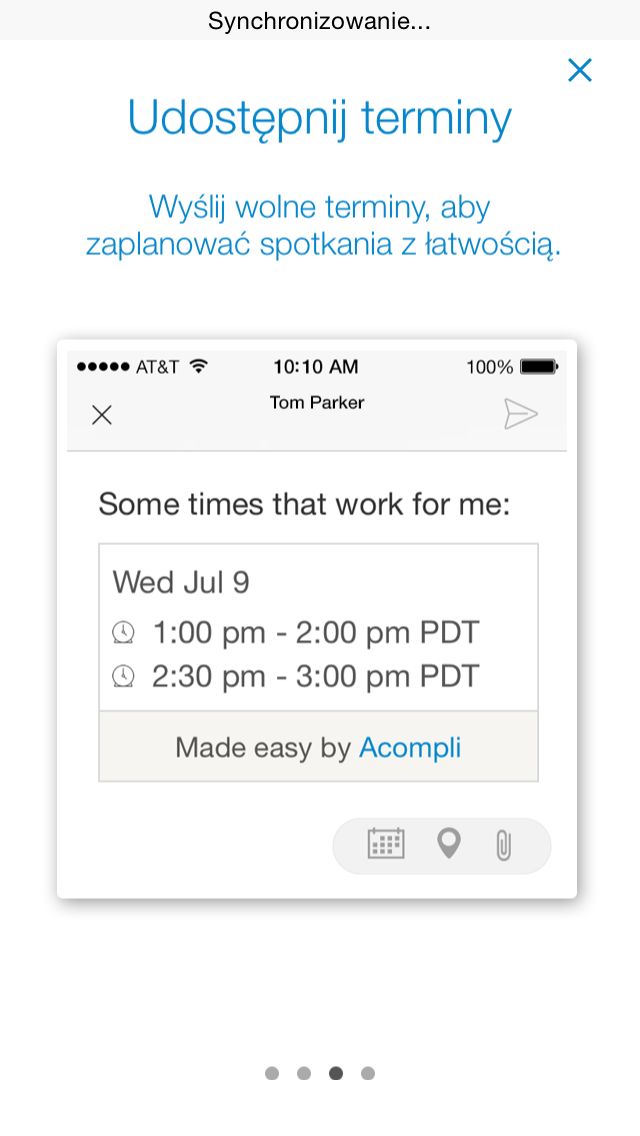Tap the clock icon for 2:30 pm
The width and height of the screenshot is (640, 1136).
point(123,676)
